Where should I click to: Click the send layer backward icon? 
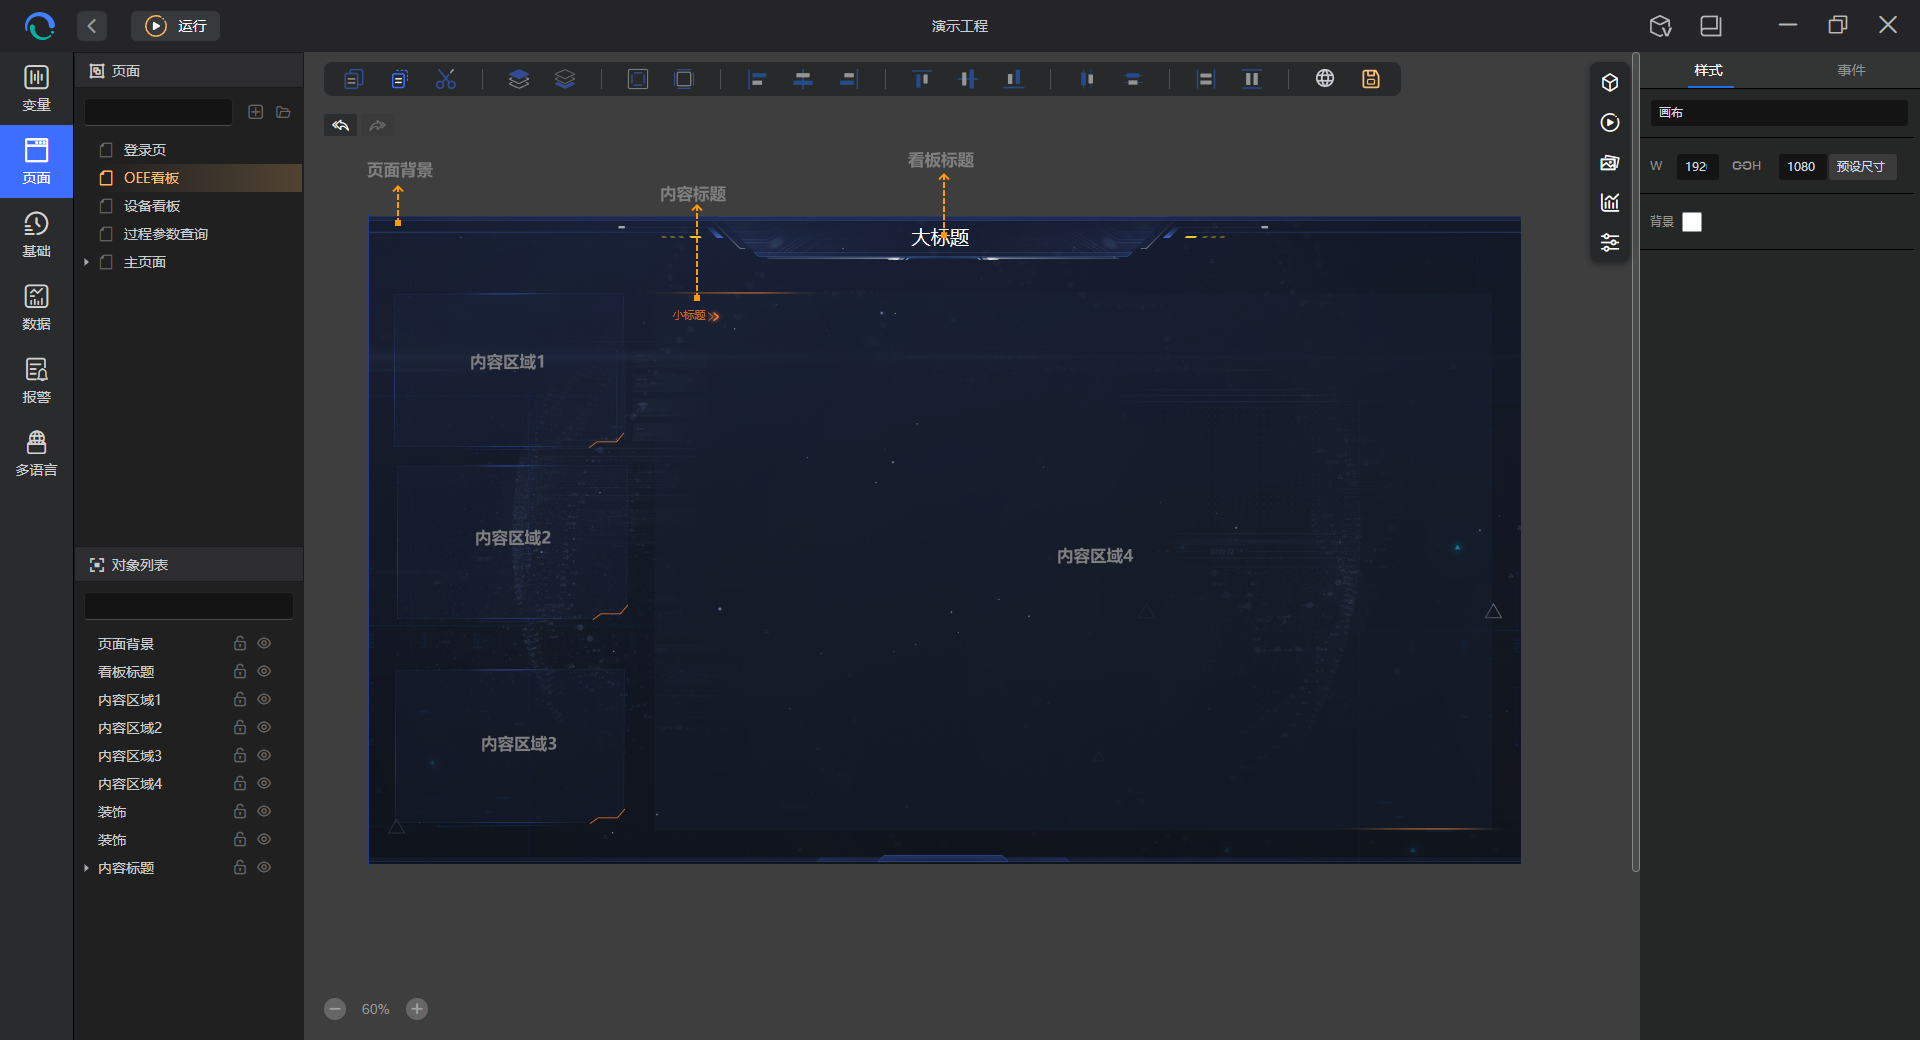(565, 79)
